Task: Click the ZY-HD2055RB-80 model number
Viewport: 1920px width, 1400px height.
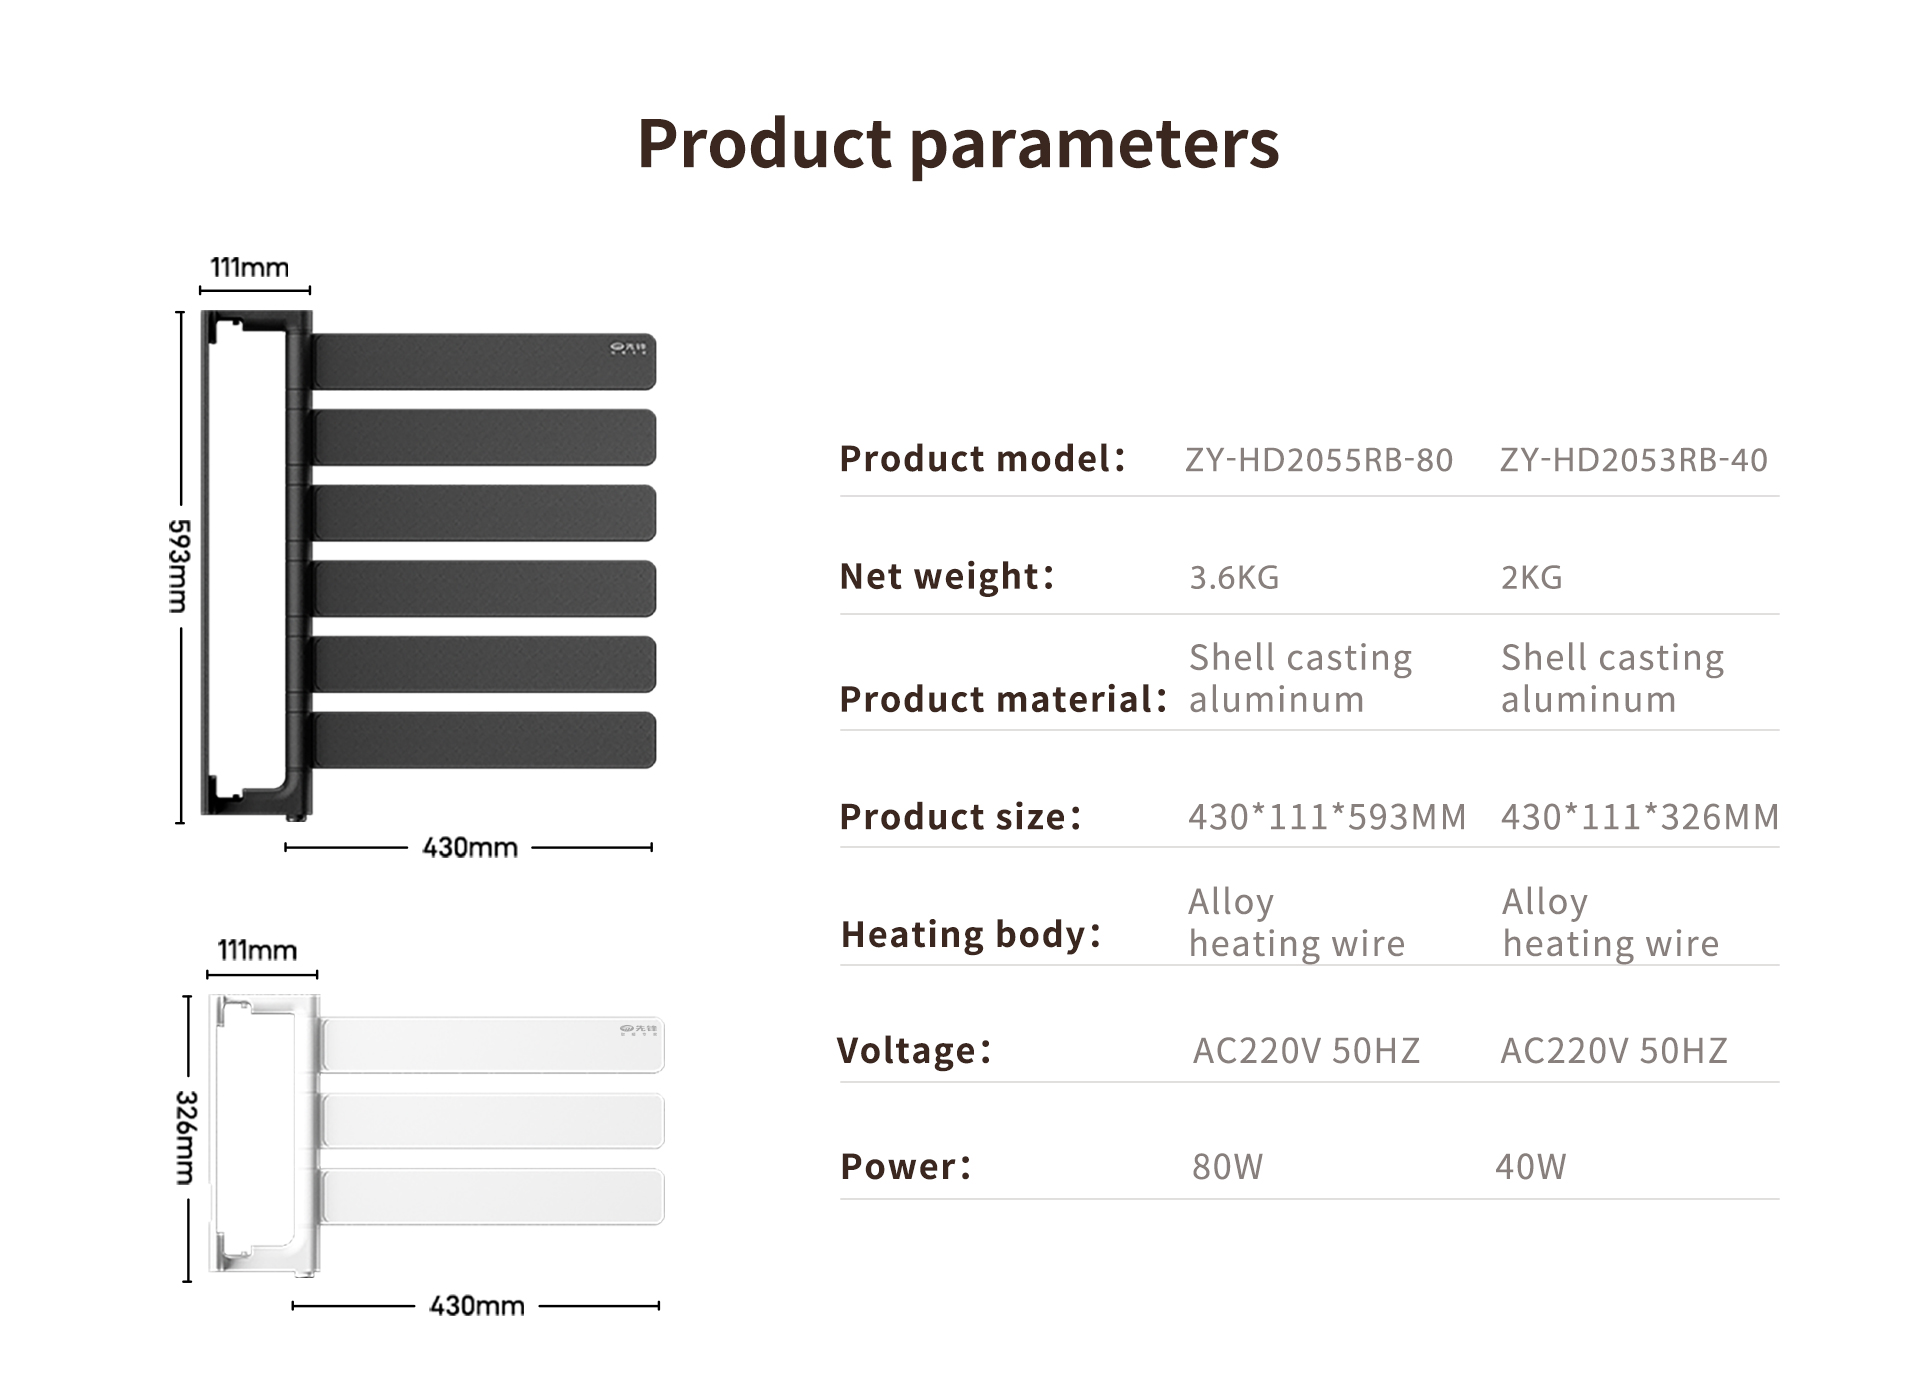Action: (x=1319, y=460)
